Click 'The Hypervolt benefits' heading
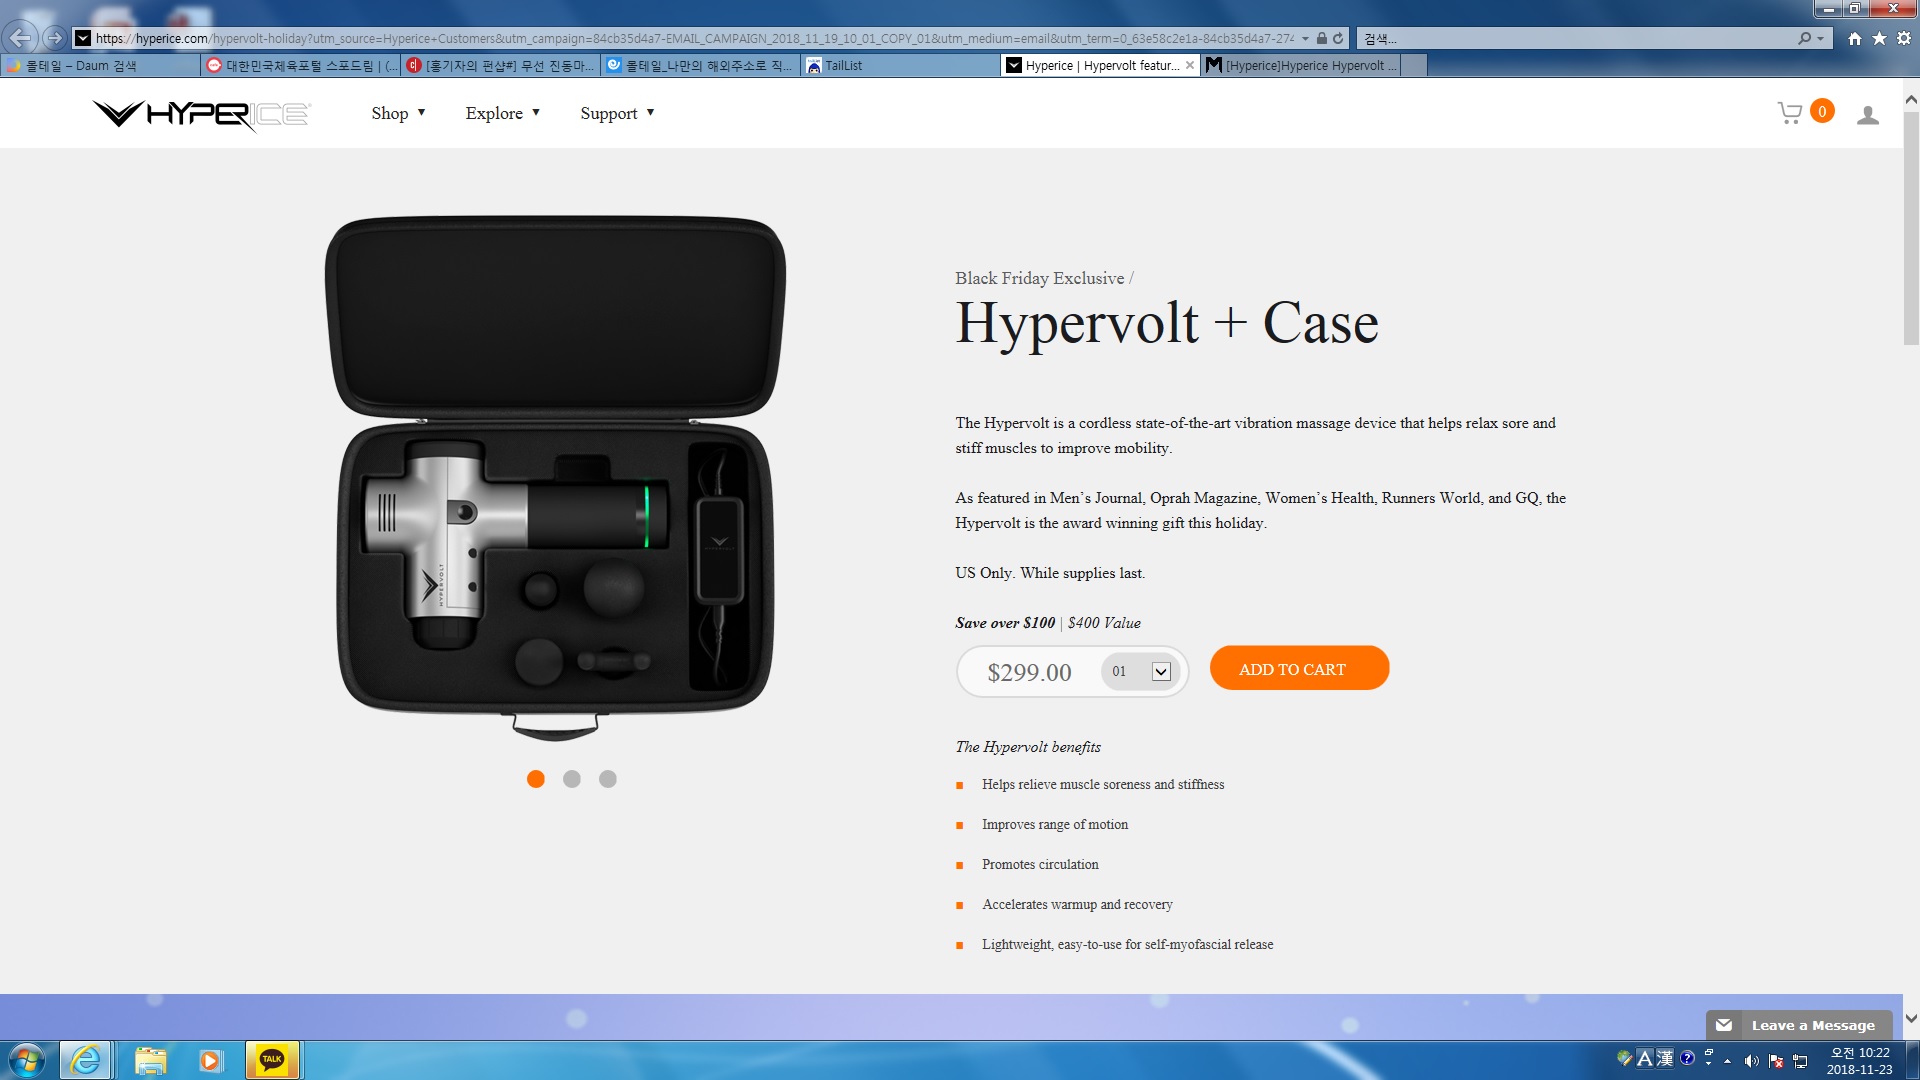 click(x=1028, y=747)
